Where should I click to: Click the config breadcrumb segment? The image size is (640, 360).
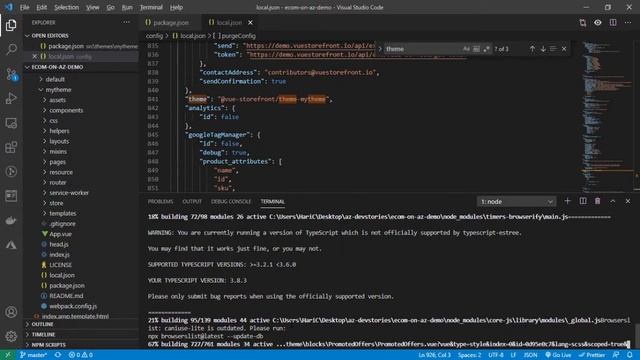tap(154, 36)
